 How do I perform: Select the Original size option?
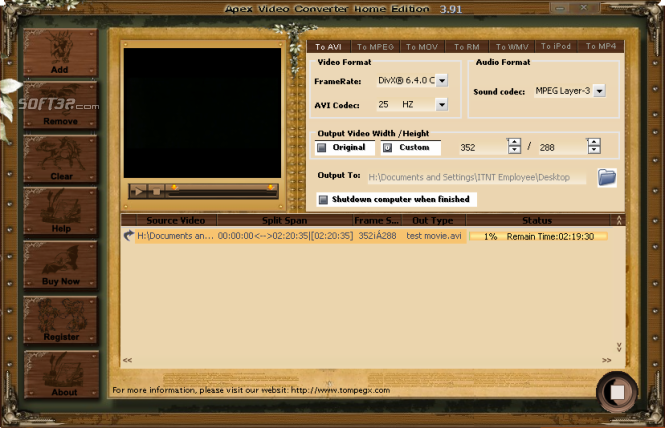point(344,147)
